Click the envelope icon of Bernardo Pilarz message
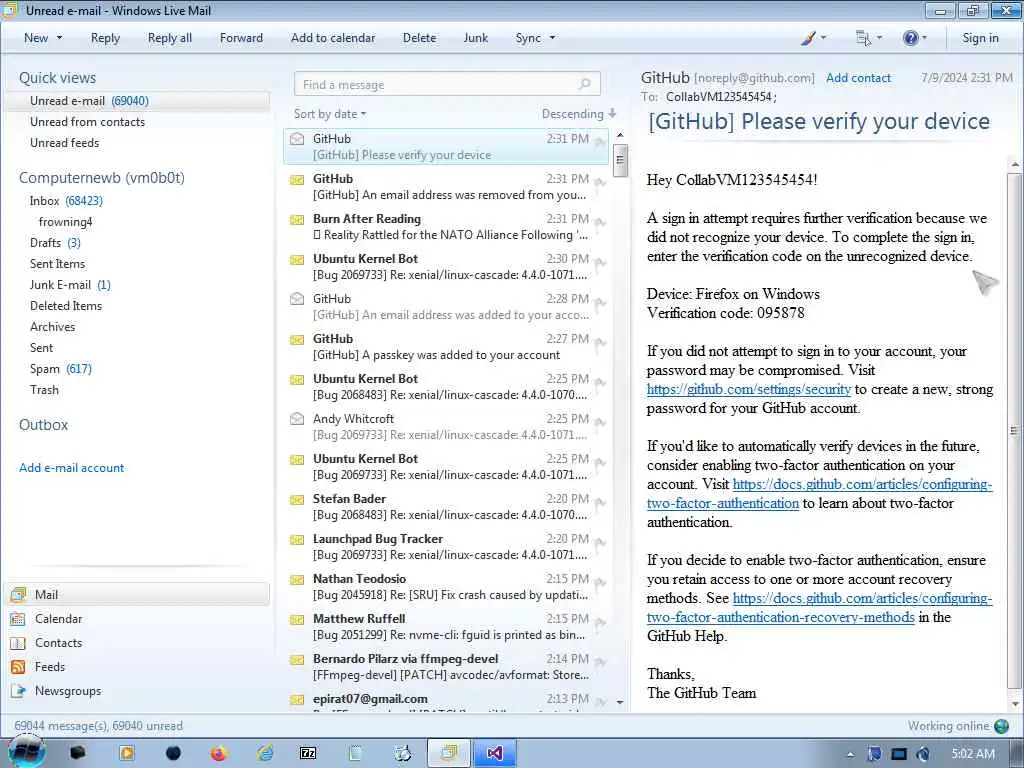1024x768 pixels. 297,660
